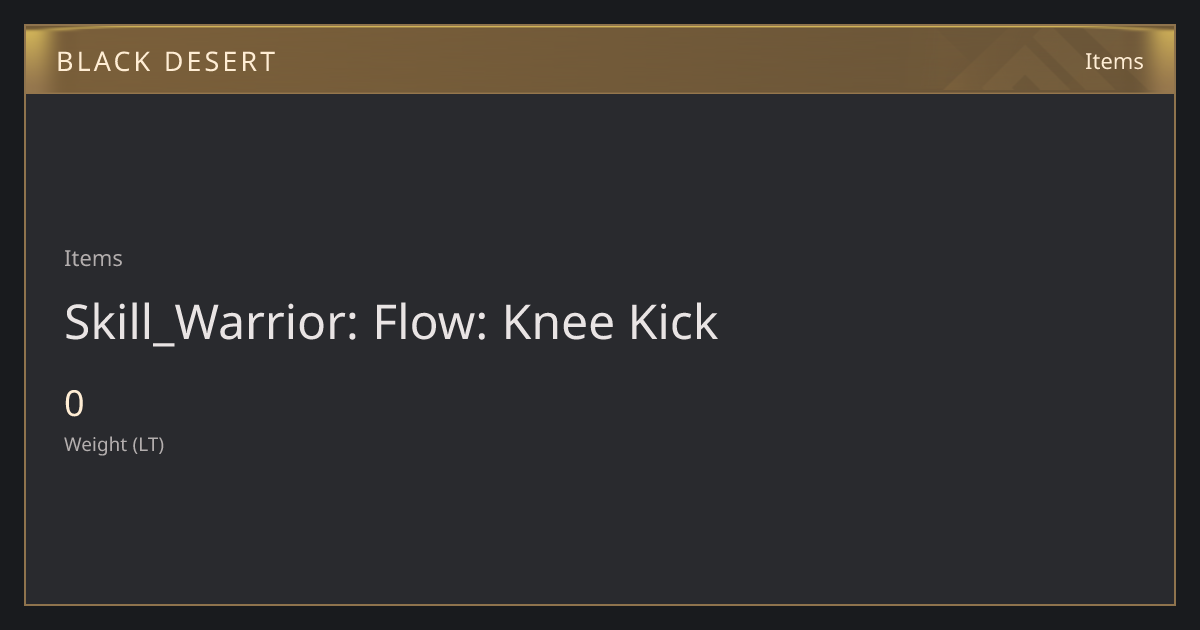
Task: Click the chevron emblem in the header banner
Action: (x=1040, y=62)
